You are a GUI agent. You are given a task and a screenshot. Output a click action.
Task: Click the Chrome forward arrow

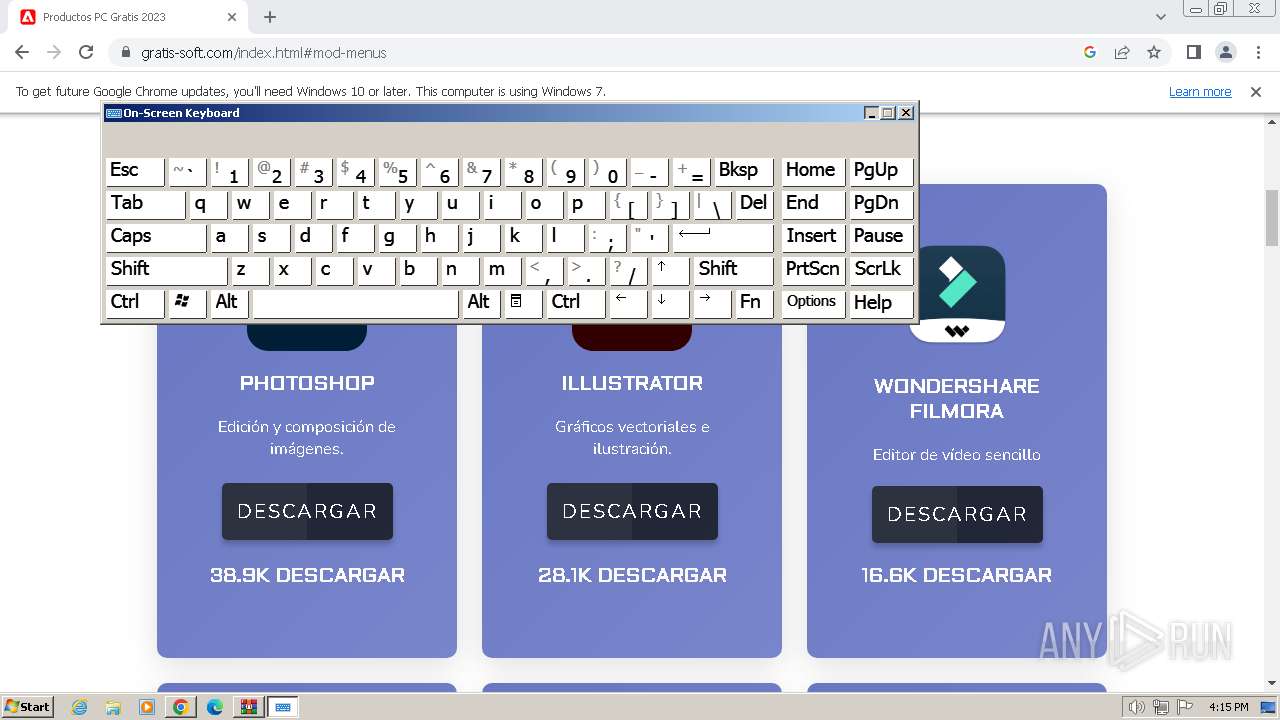tap(54, 52)
